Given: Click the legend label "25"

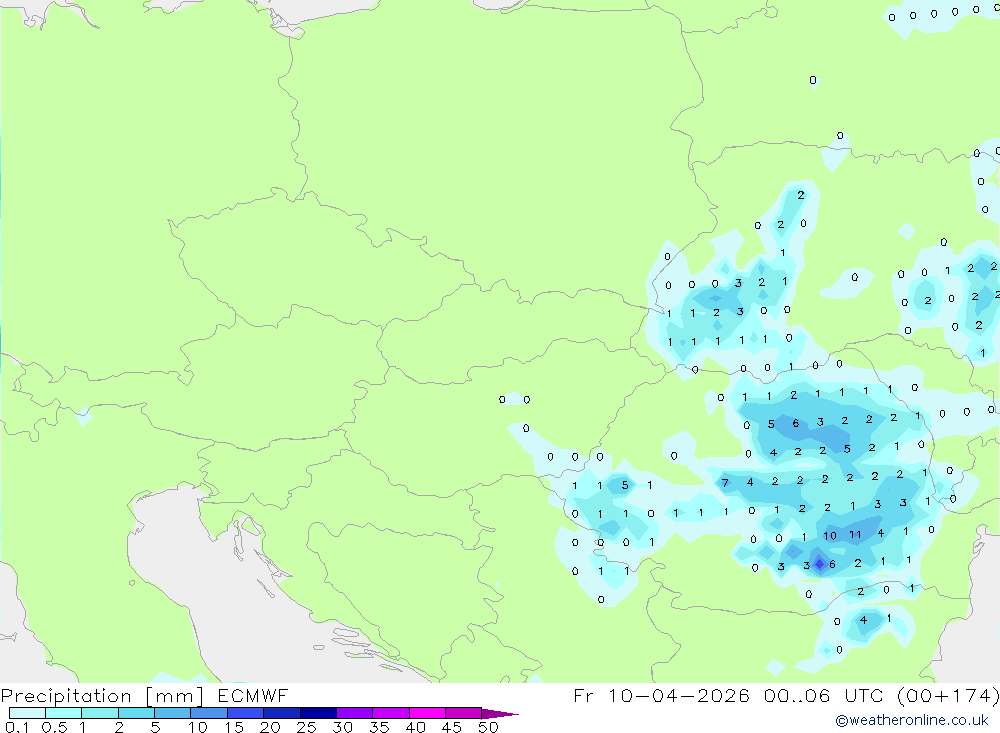Looking at the screenshot, I should (x=306, y=727).
